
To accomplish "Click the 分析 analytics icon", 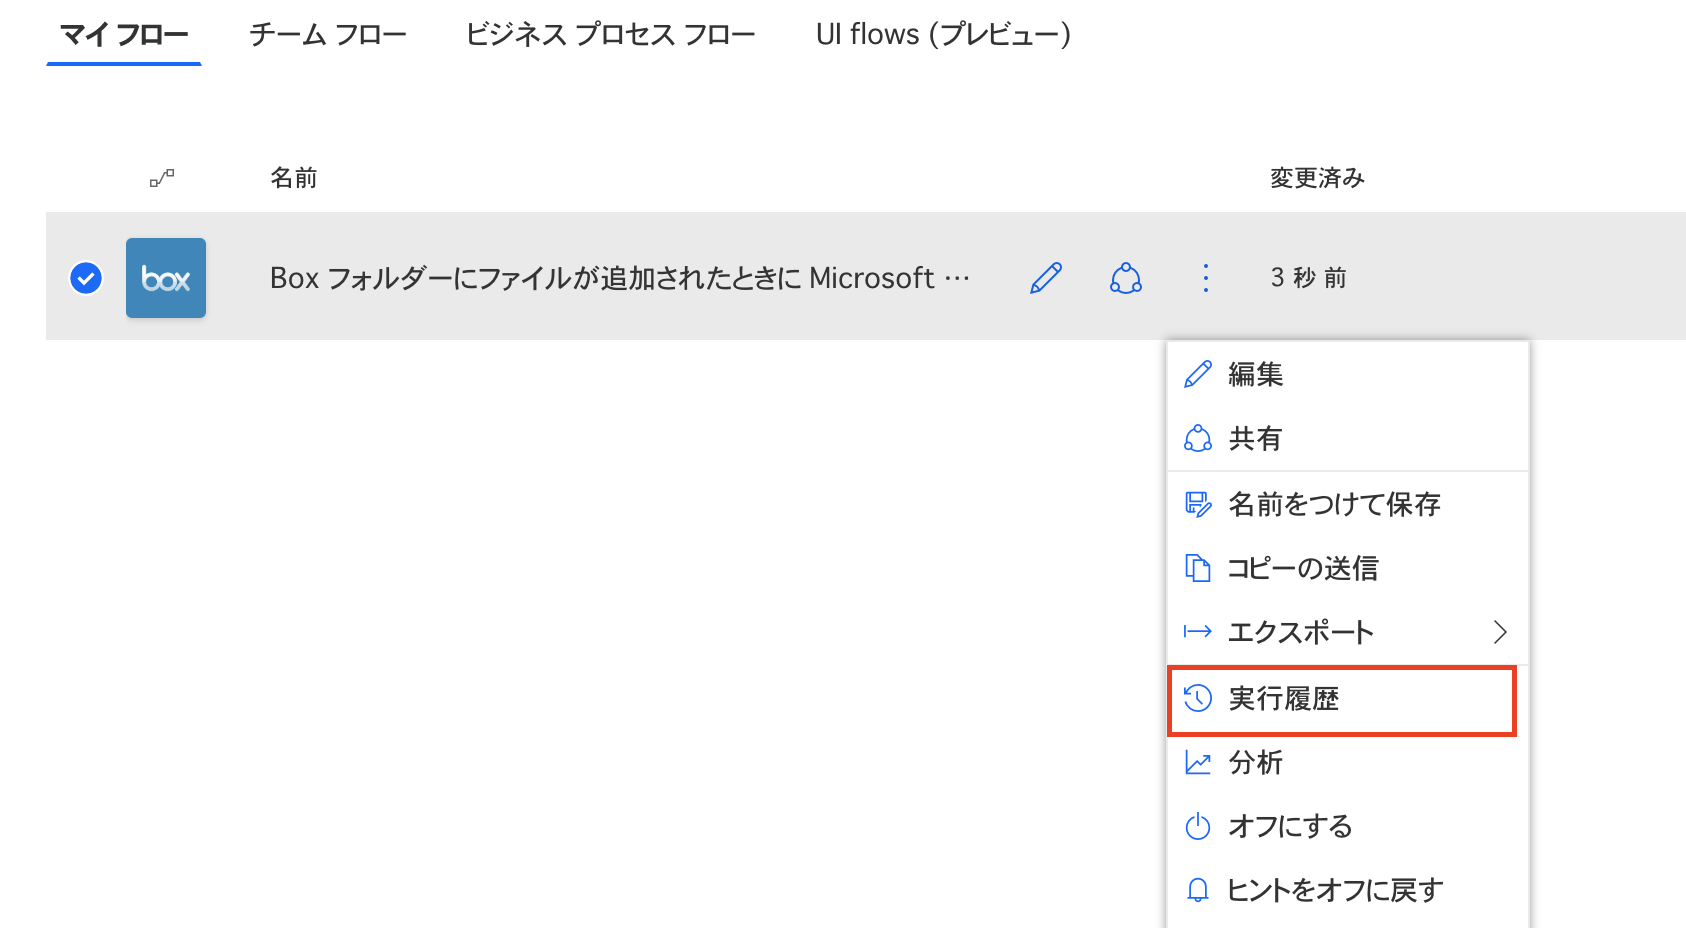I will 1197,762.
